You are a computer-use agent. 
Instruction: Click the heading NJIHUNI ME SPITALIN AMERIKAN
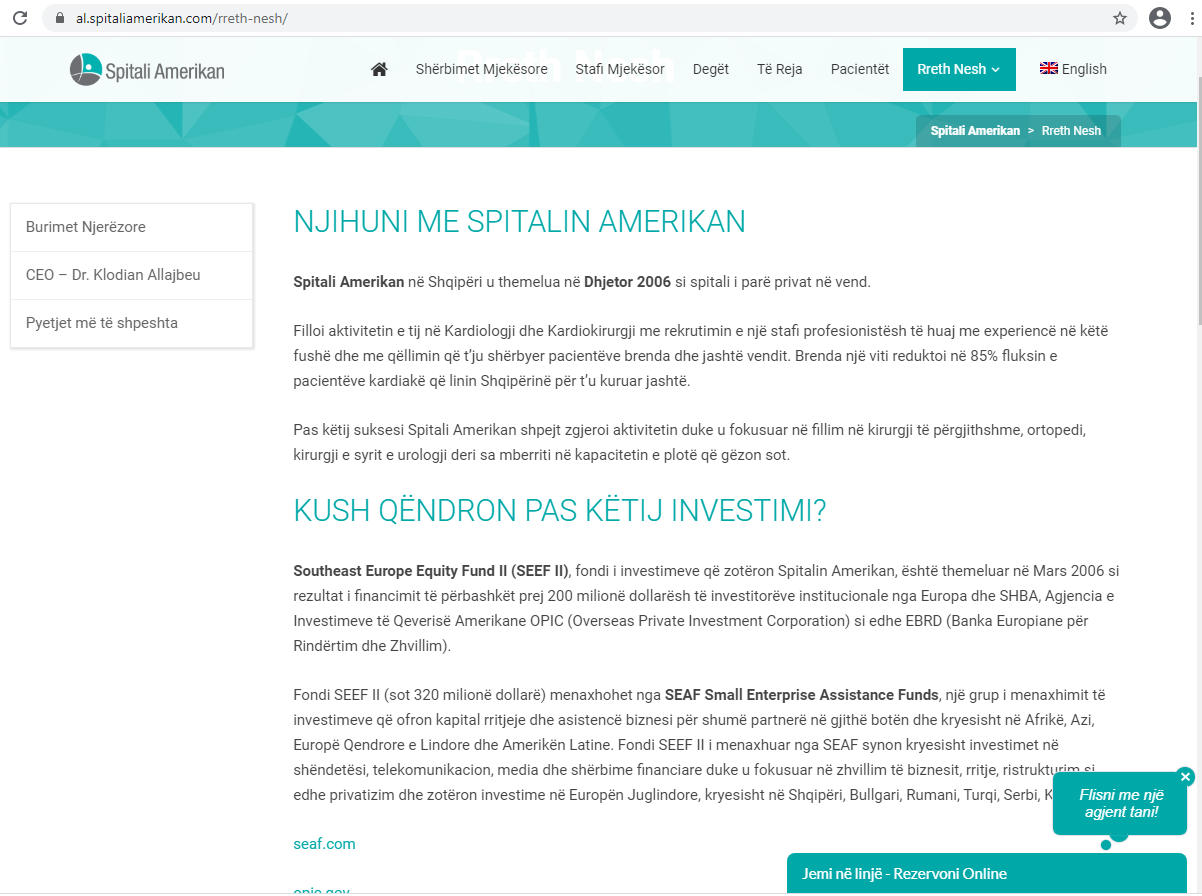click(x=519, y=221)
